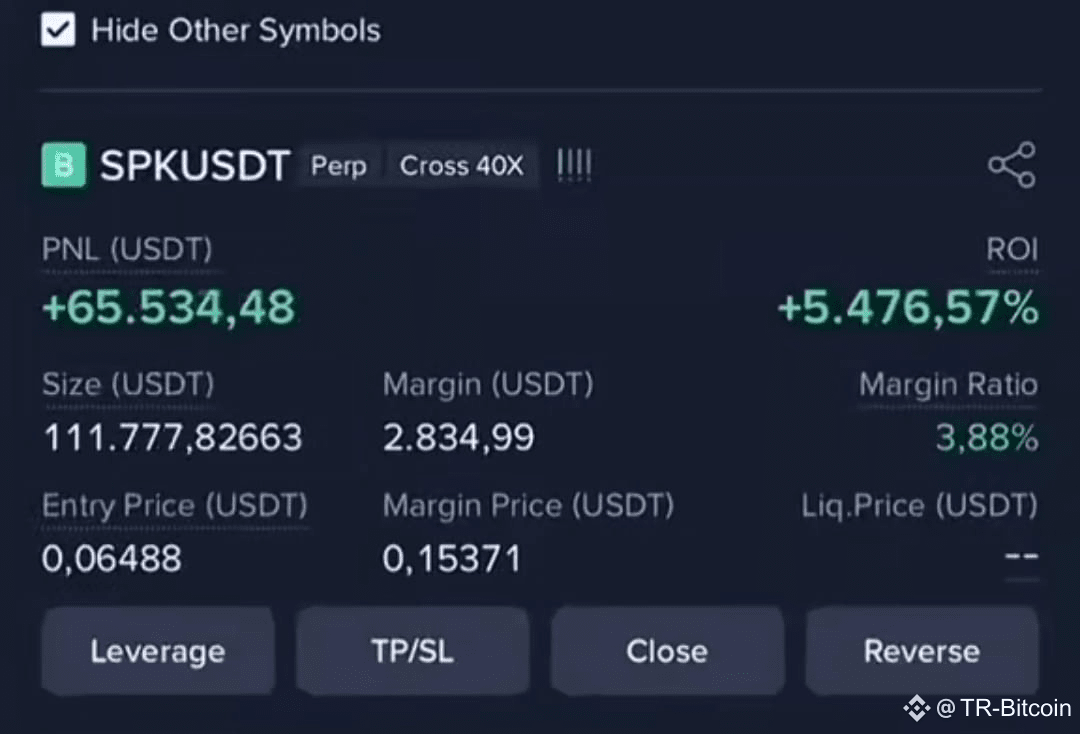The image size is (1080, 734).
Task: Click the Entry Price (USDT) label
Action: [x=175, y=505]
